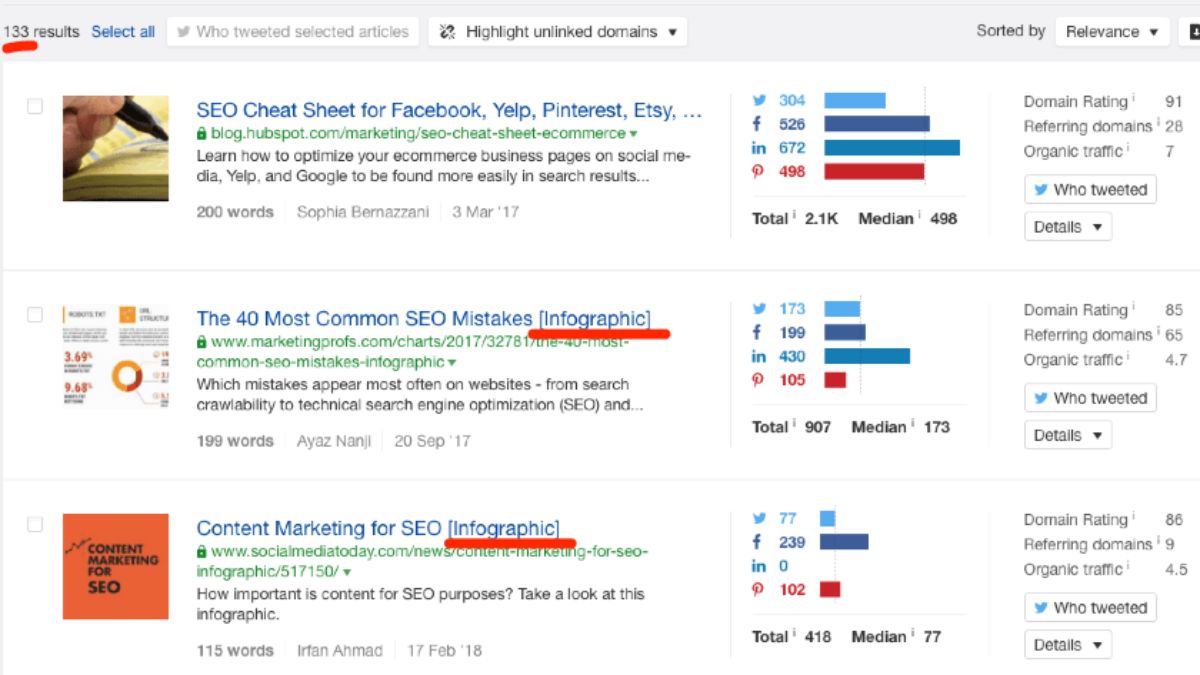Image resolution: width=1200 pixels, height=675 pixels.
Task: Click the Pinterest icon in the Social Media Today row
Action: tap(758, 590)
